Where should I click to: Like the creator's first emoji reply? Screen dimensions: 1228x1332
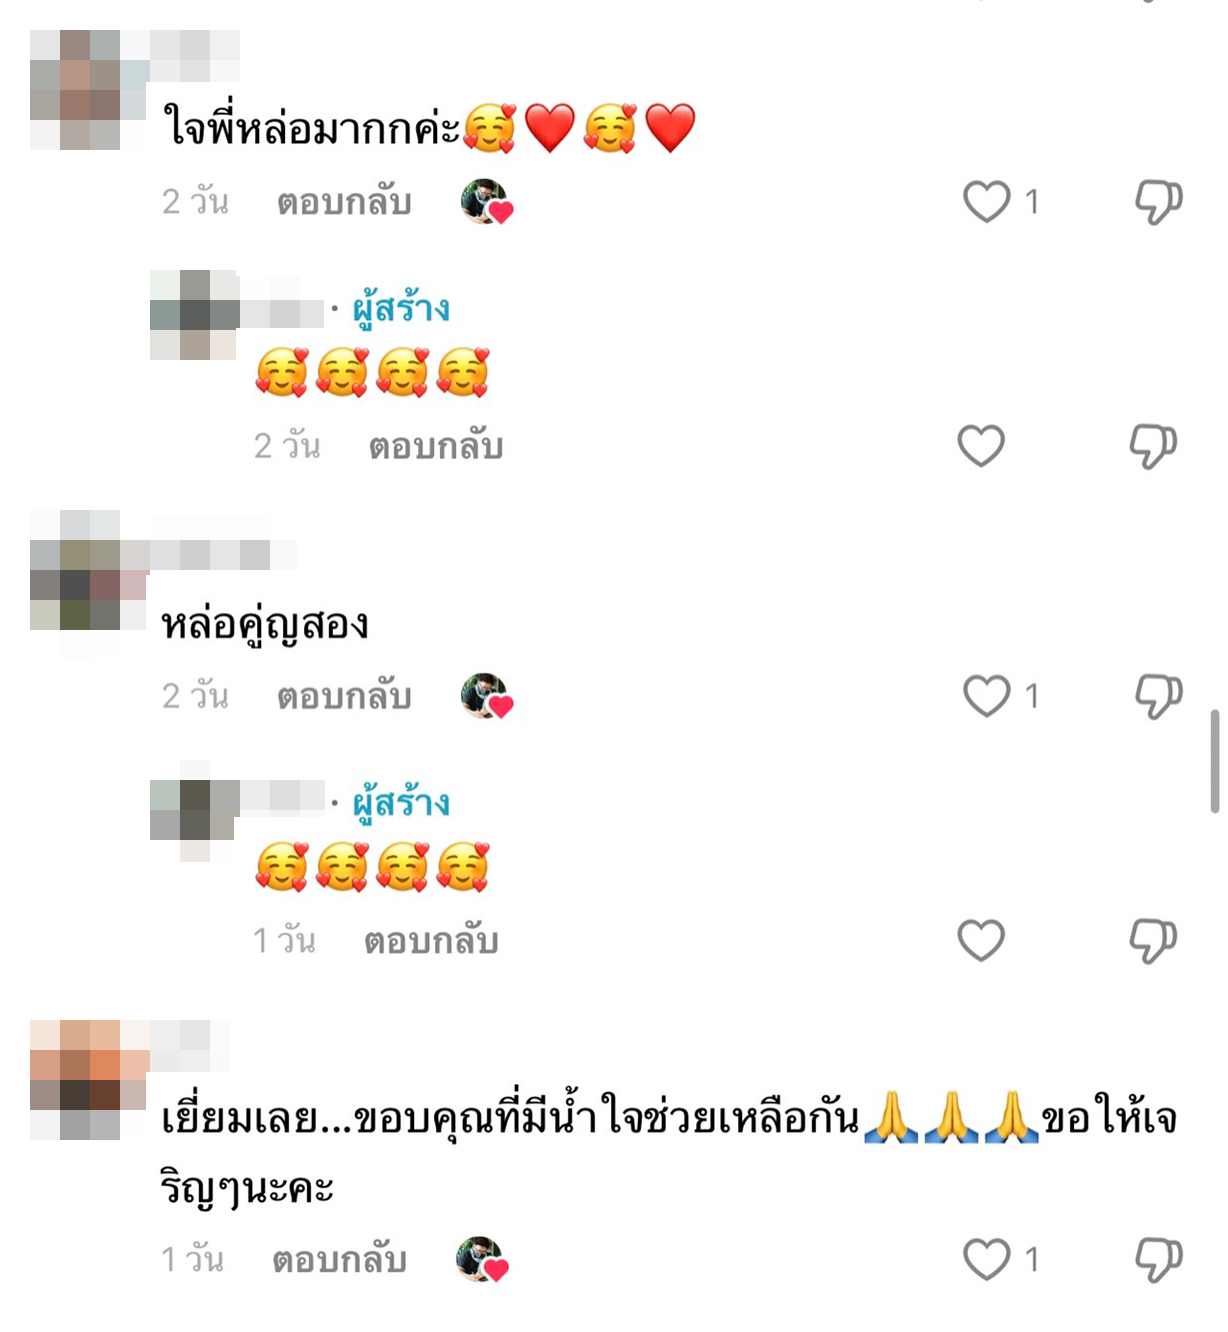click(x=981, y=446)
